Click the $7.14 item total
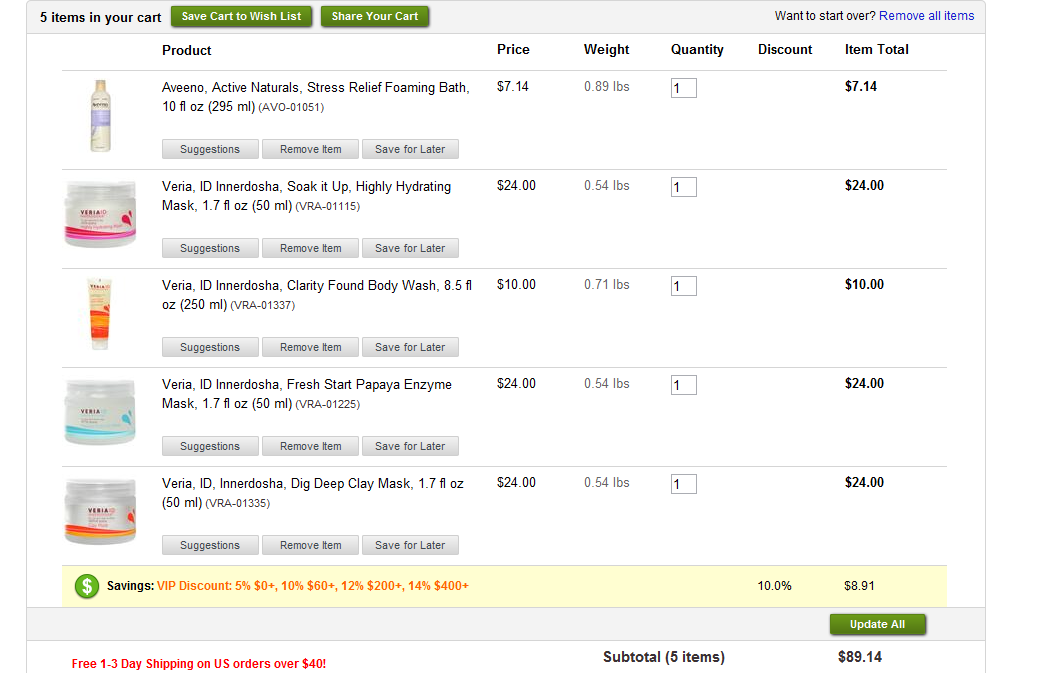Image resolution: width=1052 pixels, height=673 pixels. tap(861, 87)
